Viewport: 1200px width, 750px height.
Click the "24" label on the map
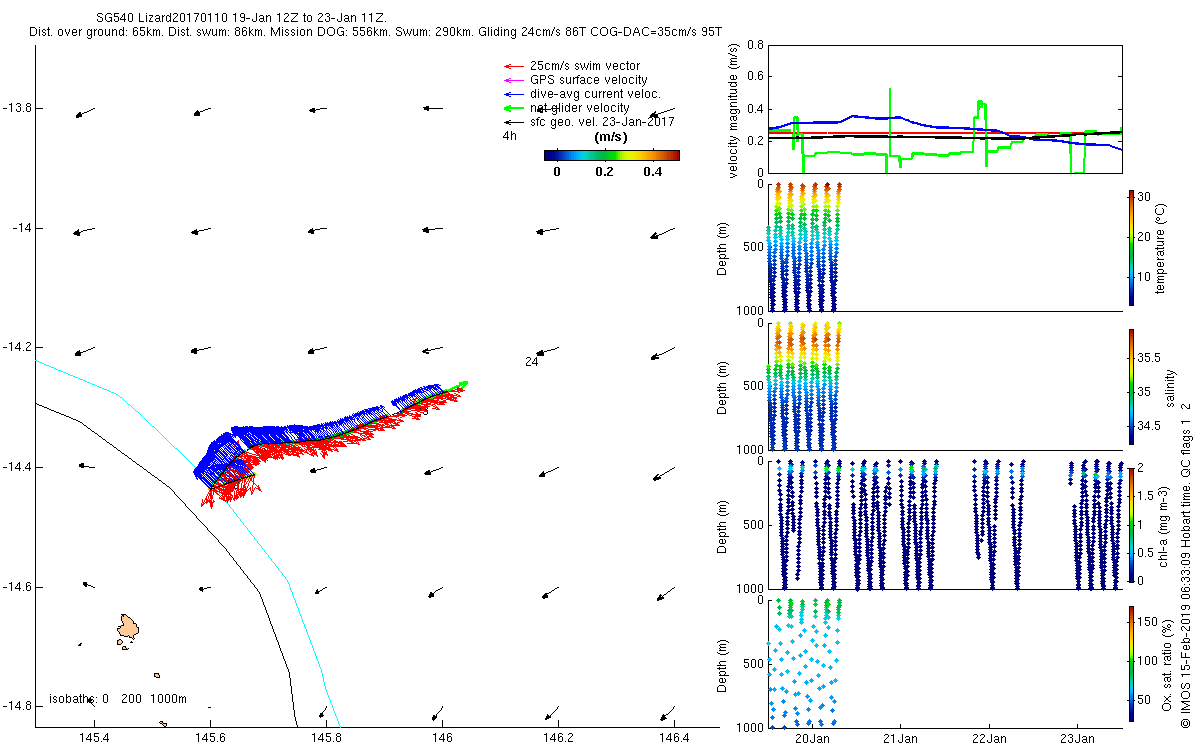click(531, 362)
